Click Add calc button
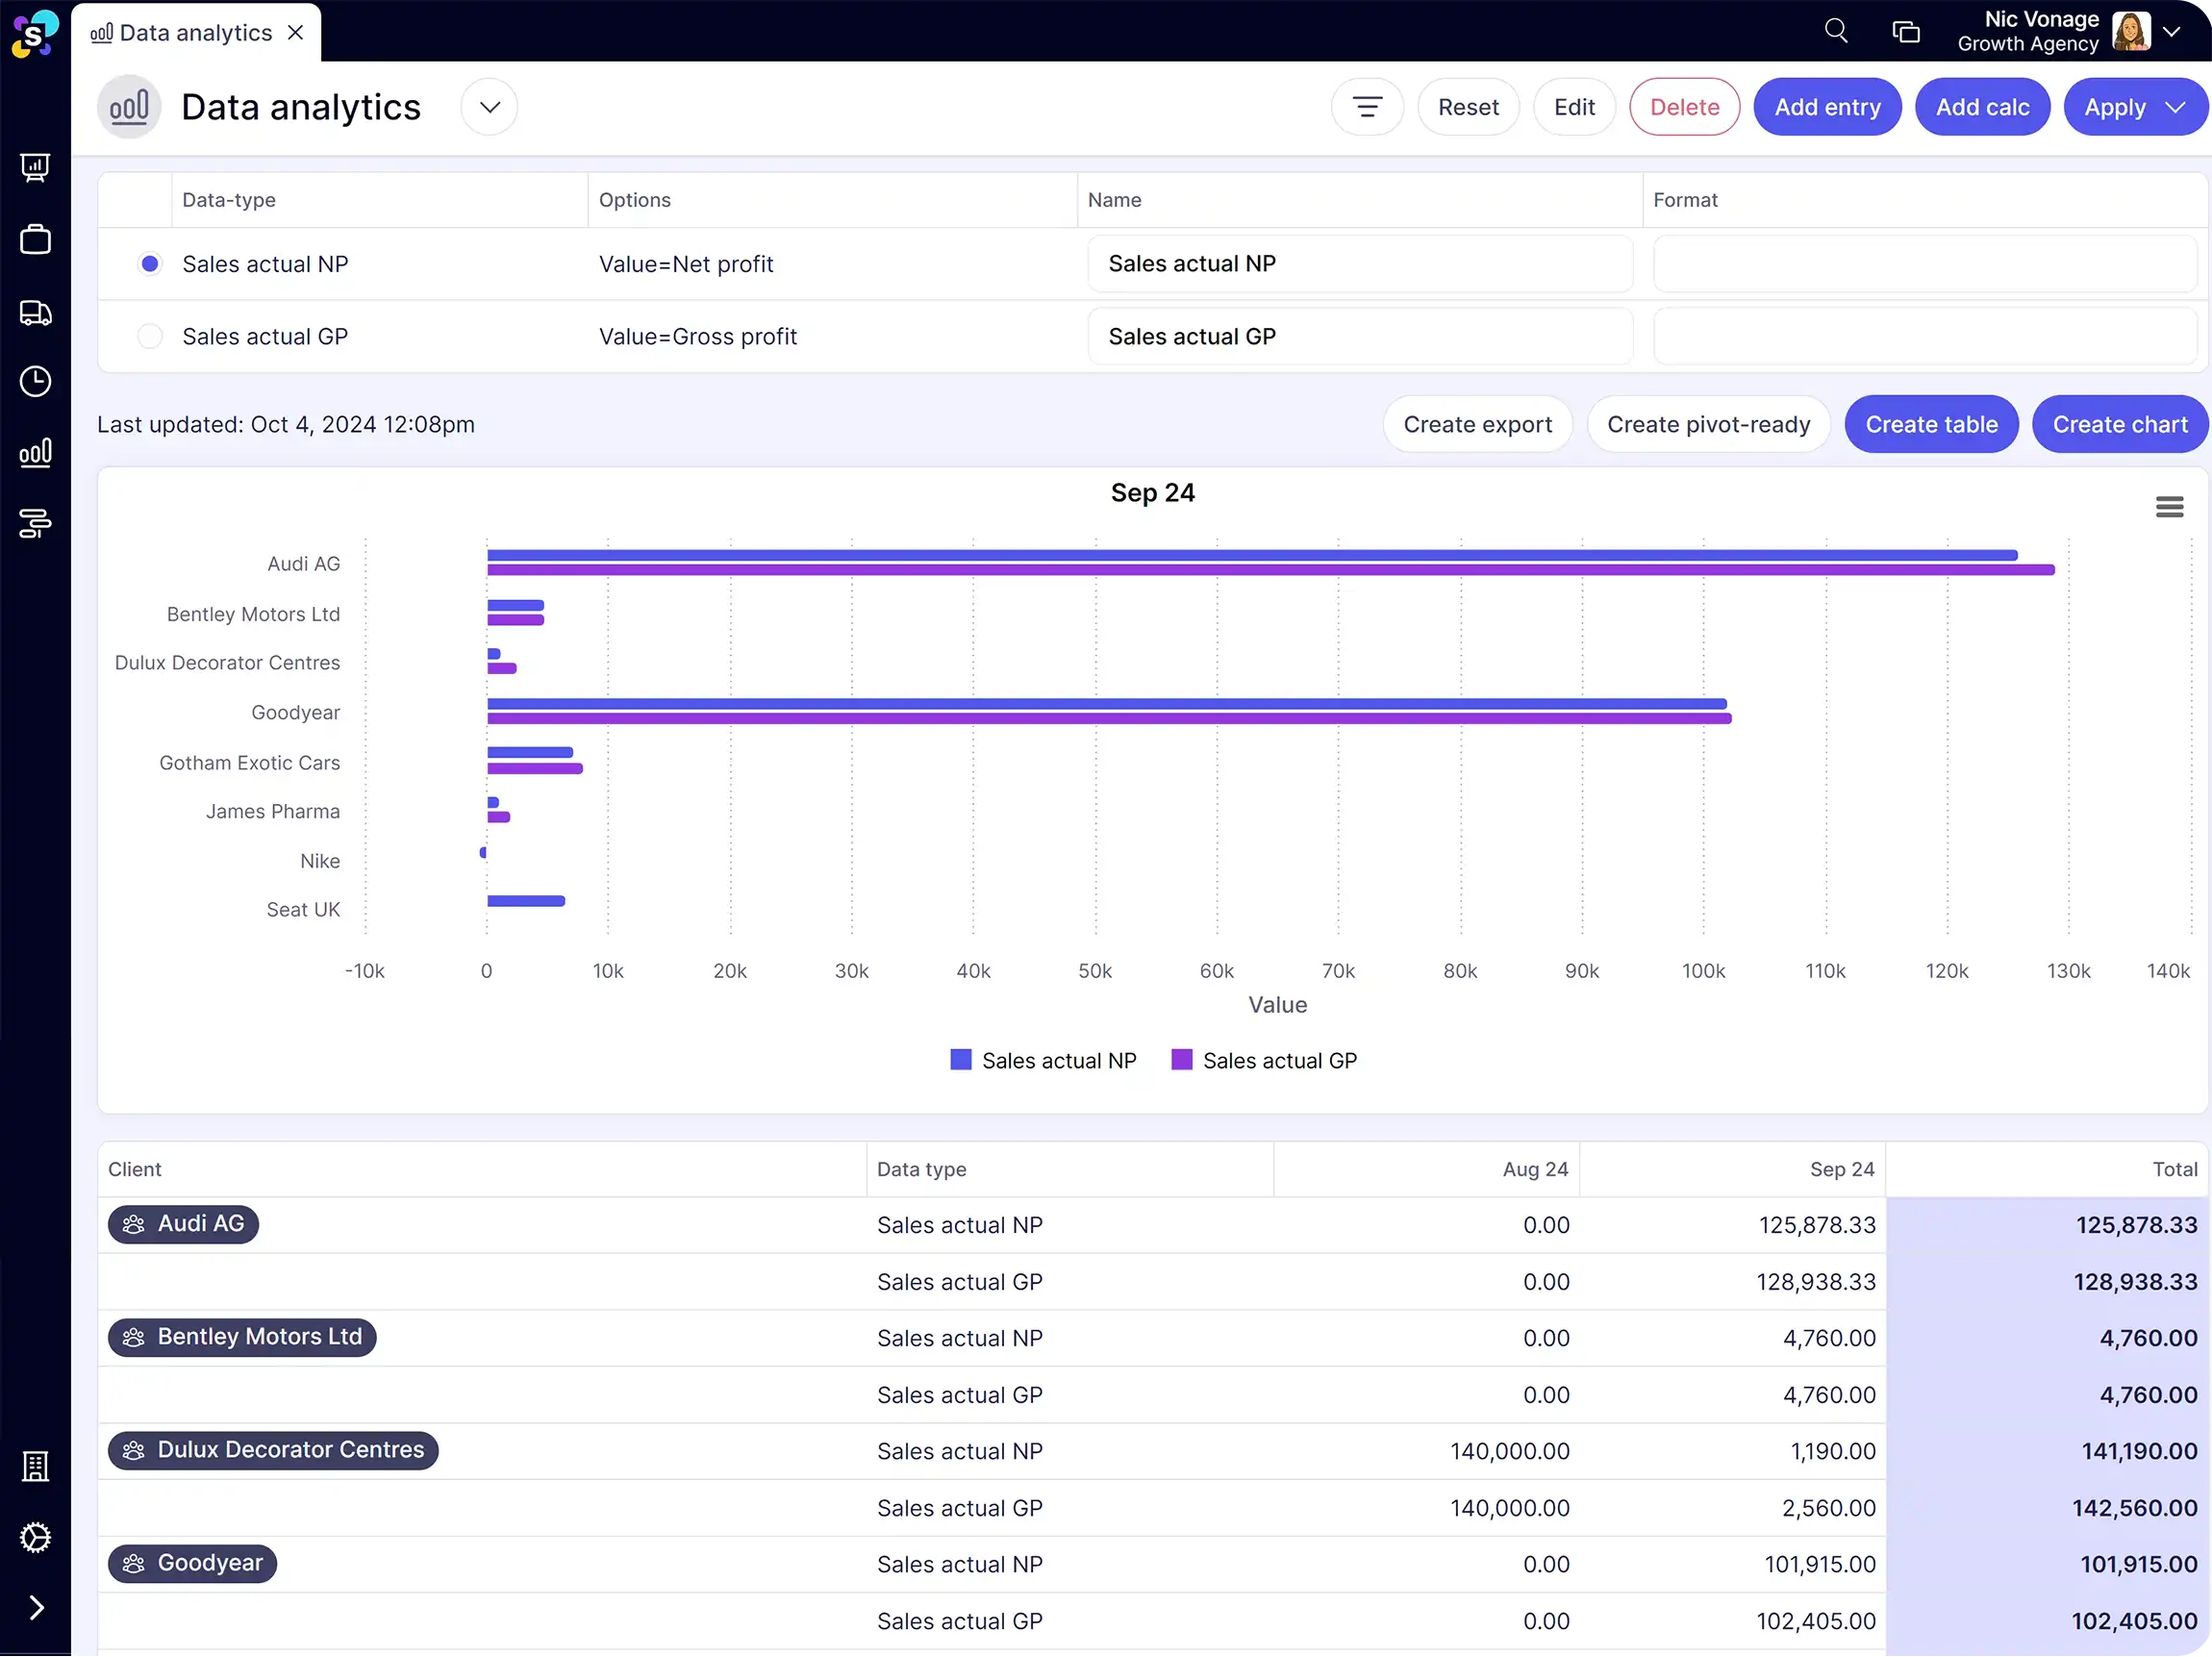The width and height of the screenshot is (2212, 1657). pos(1982,107)
